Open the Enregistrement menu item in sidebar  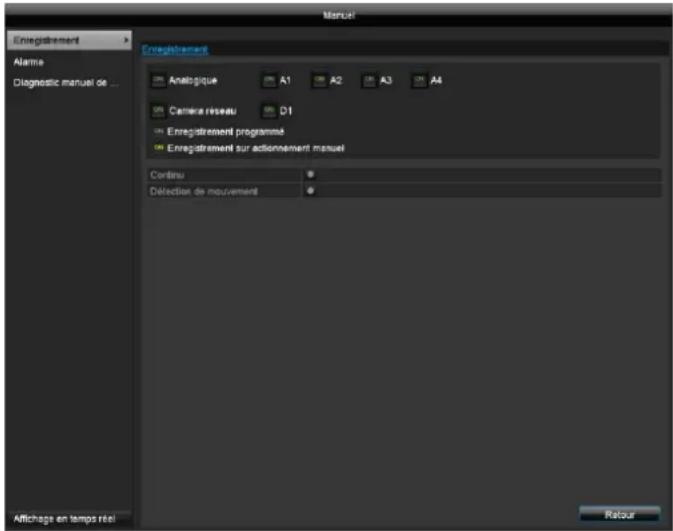point(69,40)
